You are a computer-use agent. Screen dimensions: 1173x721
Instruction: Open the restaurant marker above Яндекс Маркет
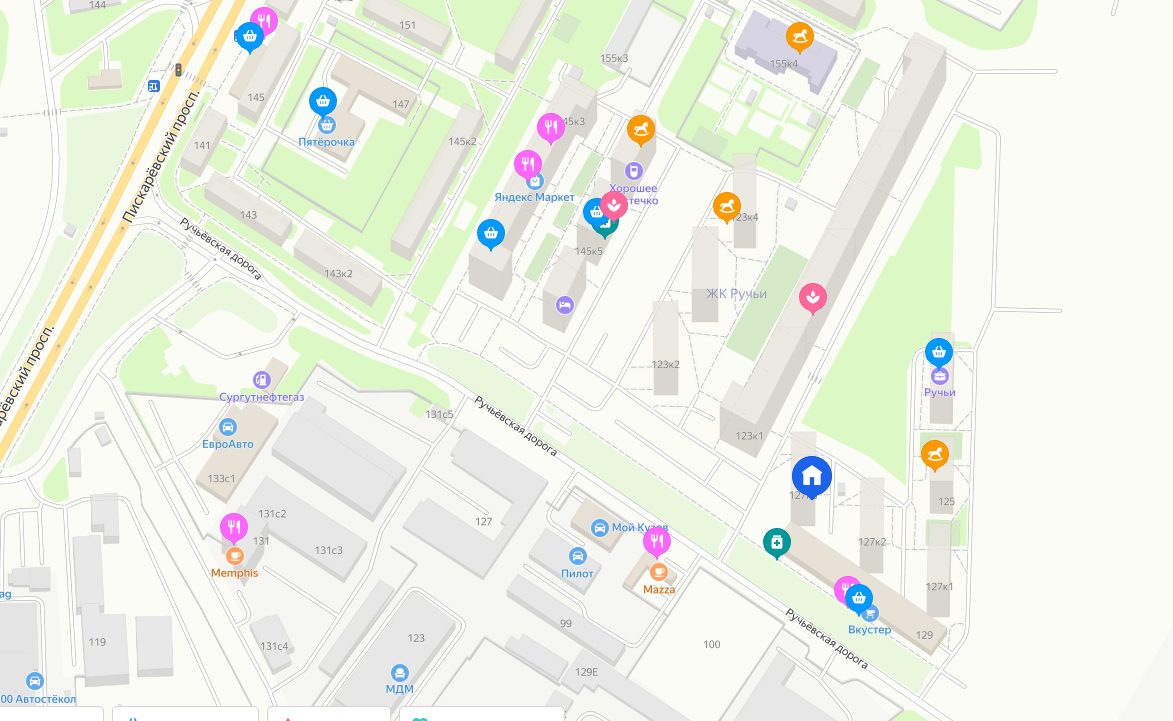(x=528, y=164)
